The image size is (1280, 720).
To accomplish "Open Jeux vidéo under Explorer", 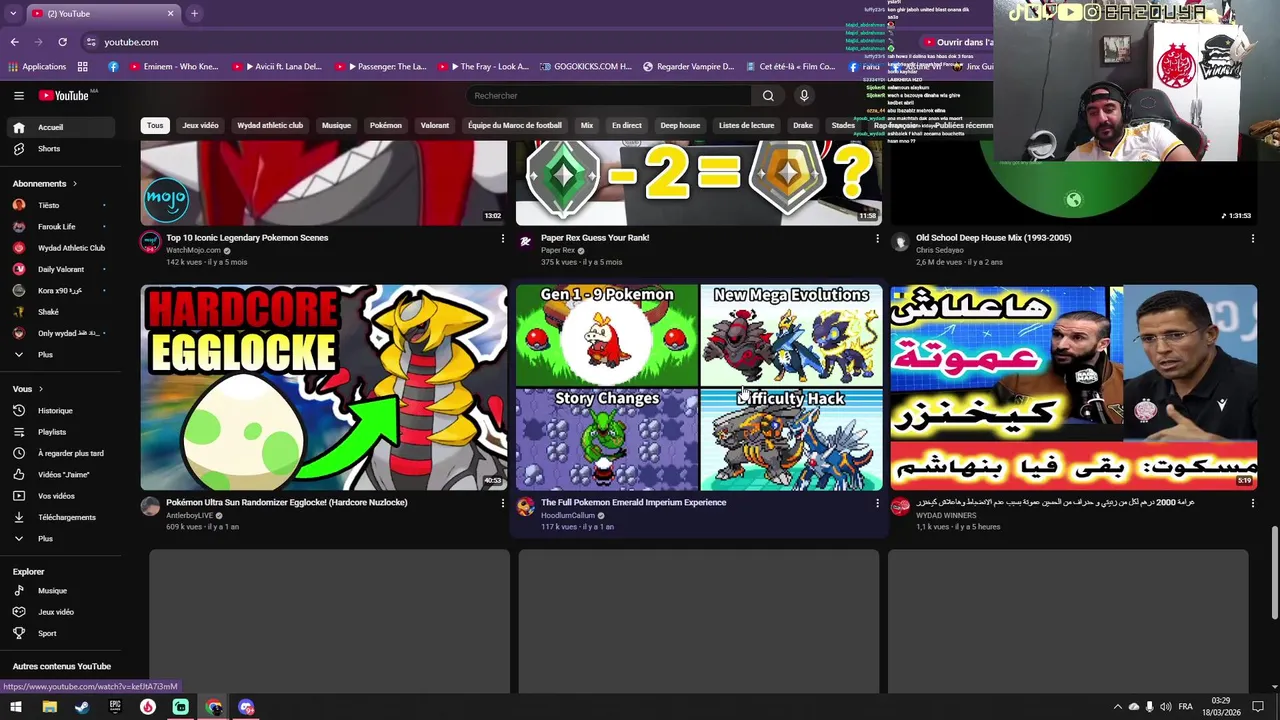I will (x=60, y=612).
